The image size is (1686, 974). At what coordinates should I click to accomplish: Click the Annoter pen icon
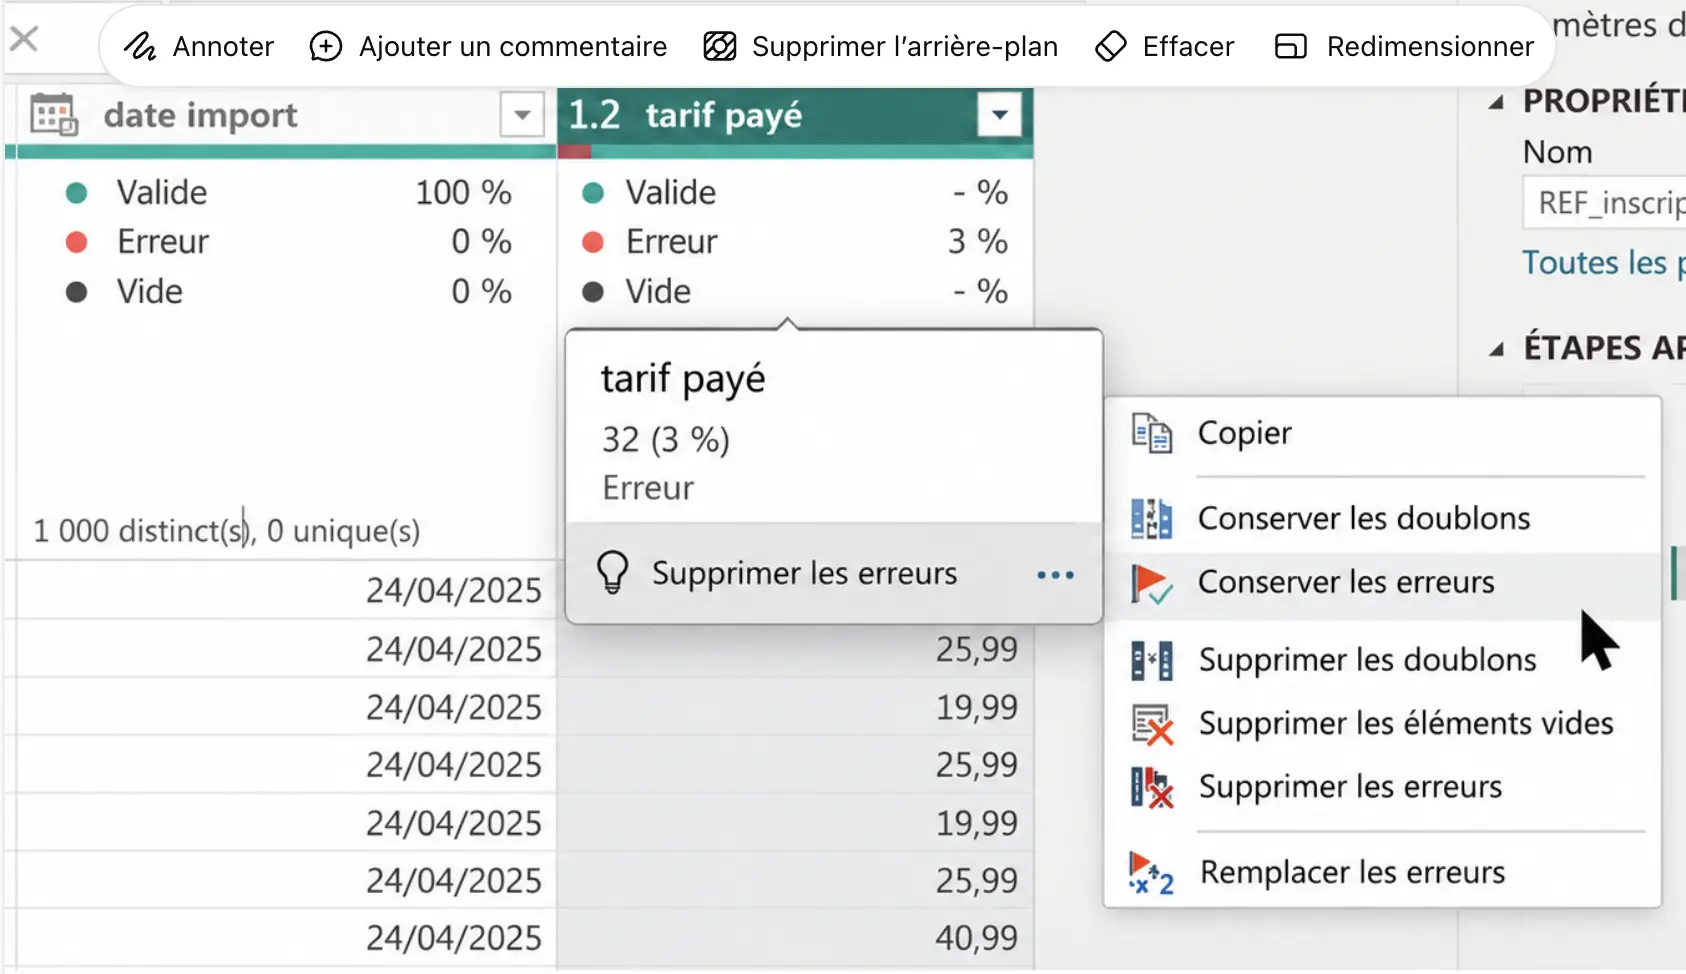click(x=140, y=46)
